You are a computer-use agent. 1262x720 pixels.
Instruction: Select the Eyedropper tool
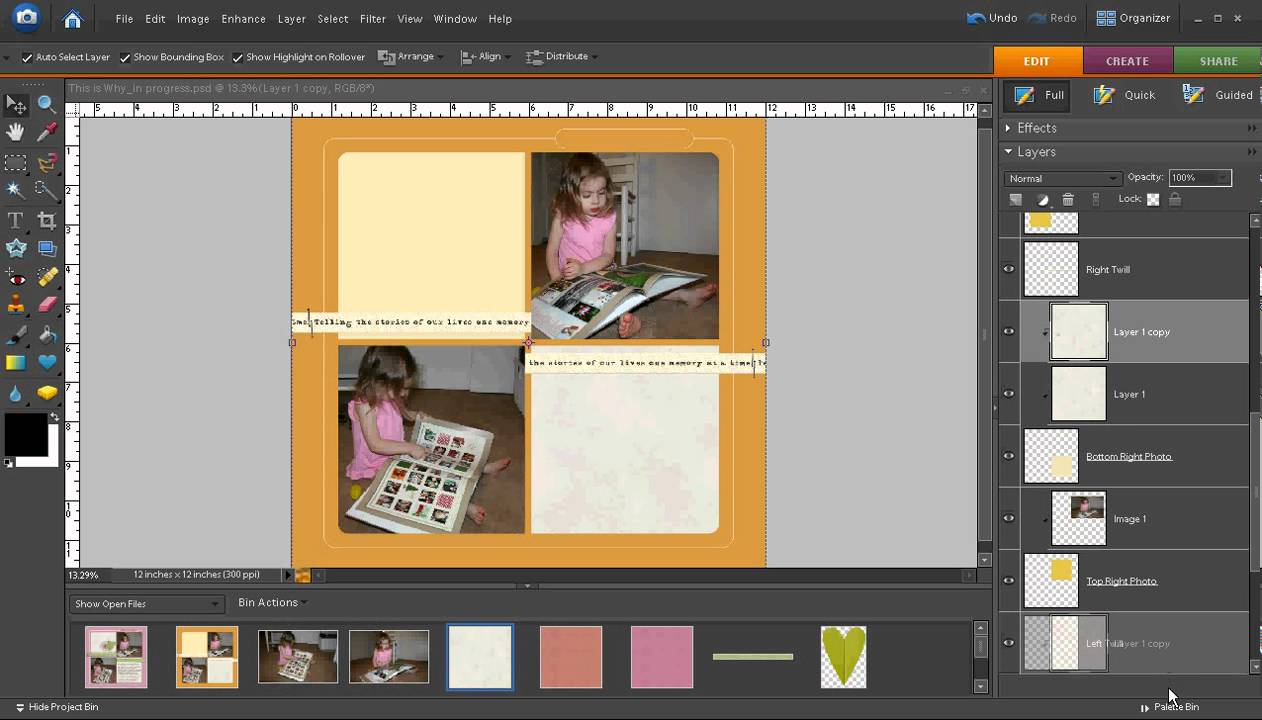[47, 132]
